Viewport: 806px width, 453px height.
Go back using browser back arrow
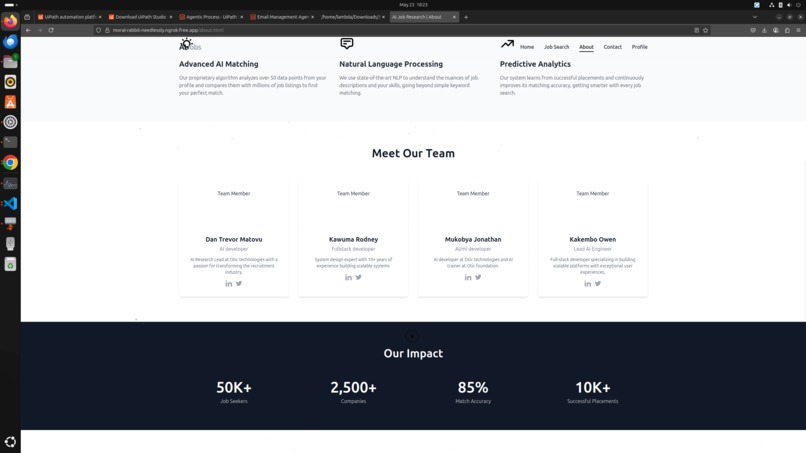point(28,30)
